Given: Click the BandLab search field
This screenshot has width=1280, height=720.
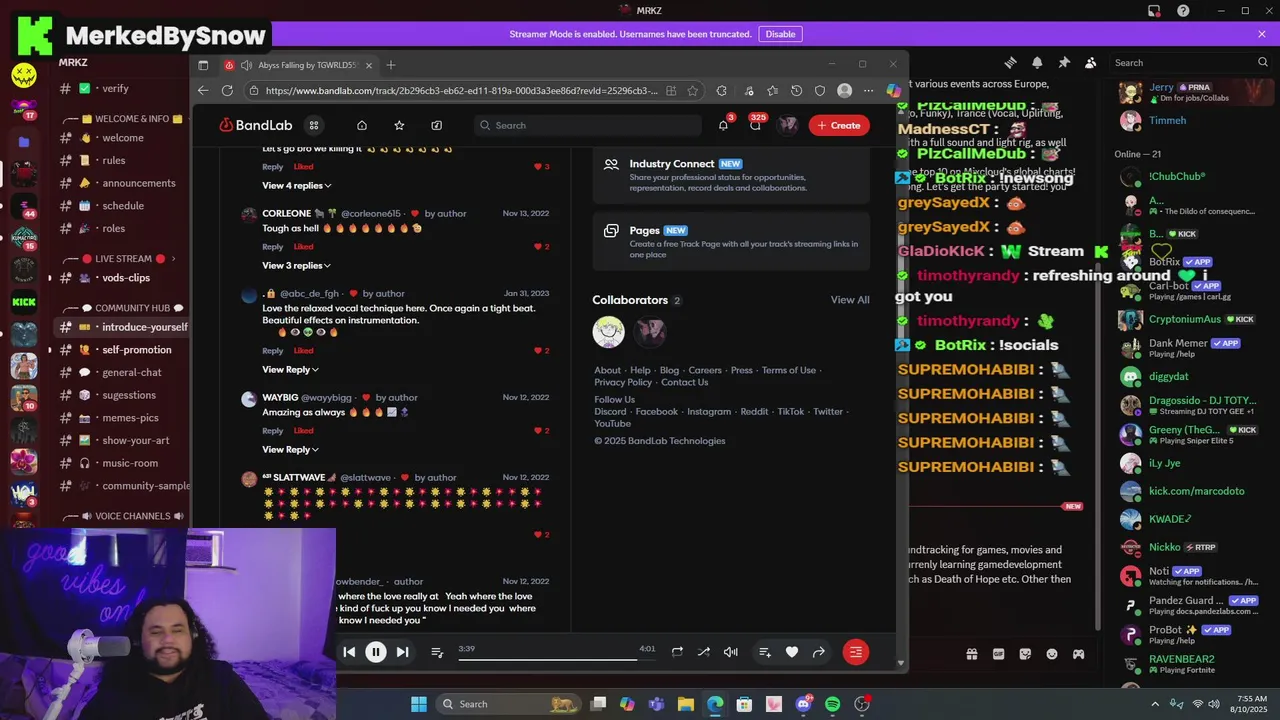Looking at the screenshot, I should (x=588, y=125).
